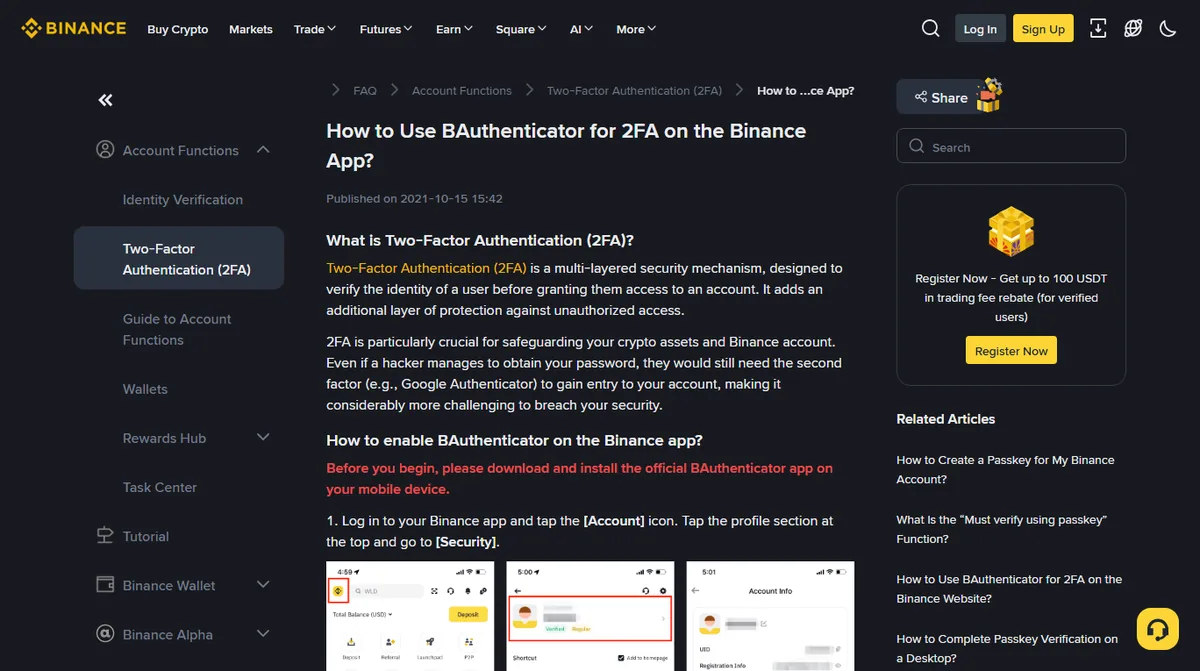Click the Sign Up button

tap(1043, 29)
